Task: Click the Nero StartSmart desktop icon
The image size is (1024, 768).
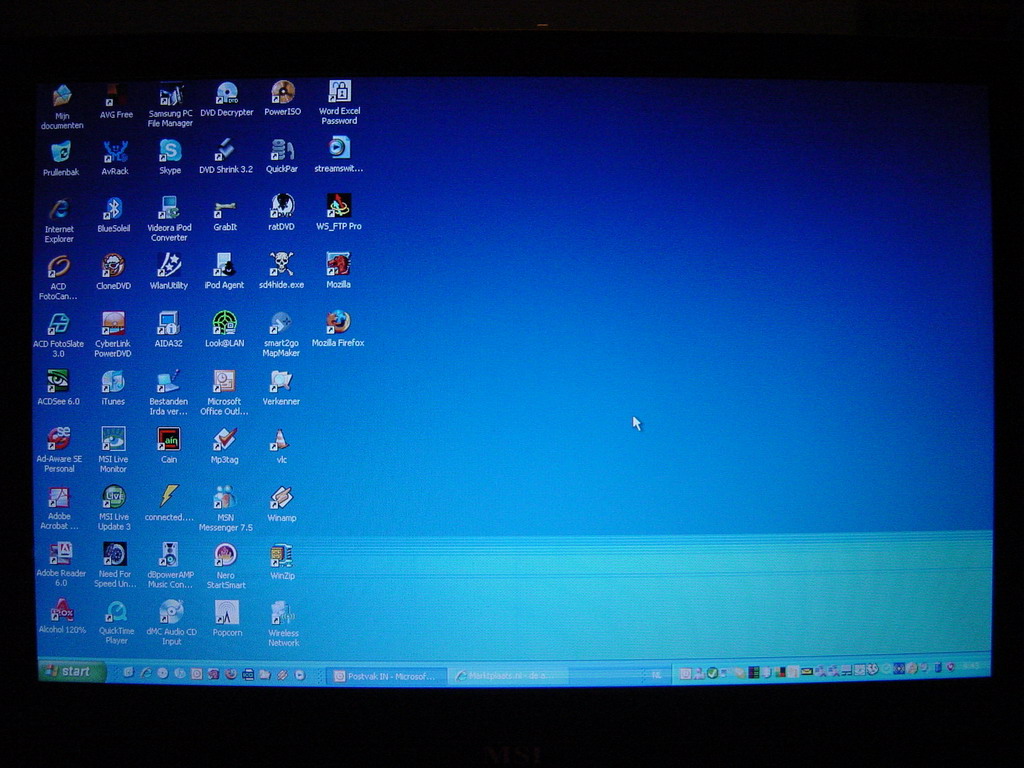Action: [226, 566]
